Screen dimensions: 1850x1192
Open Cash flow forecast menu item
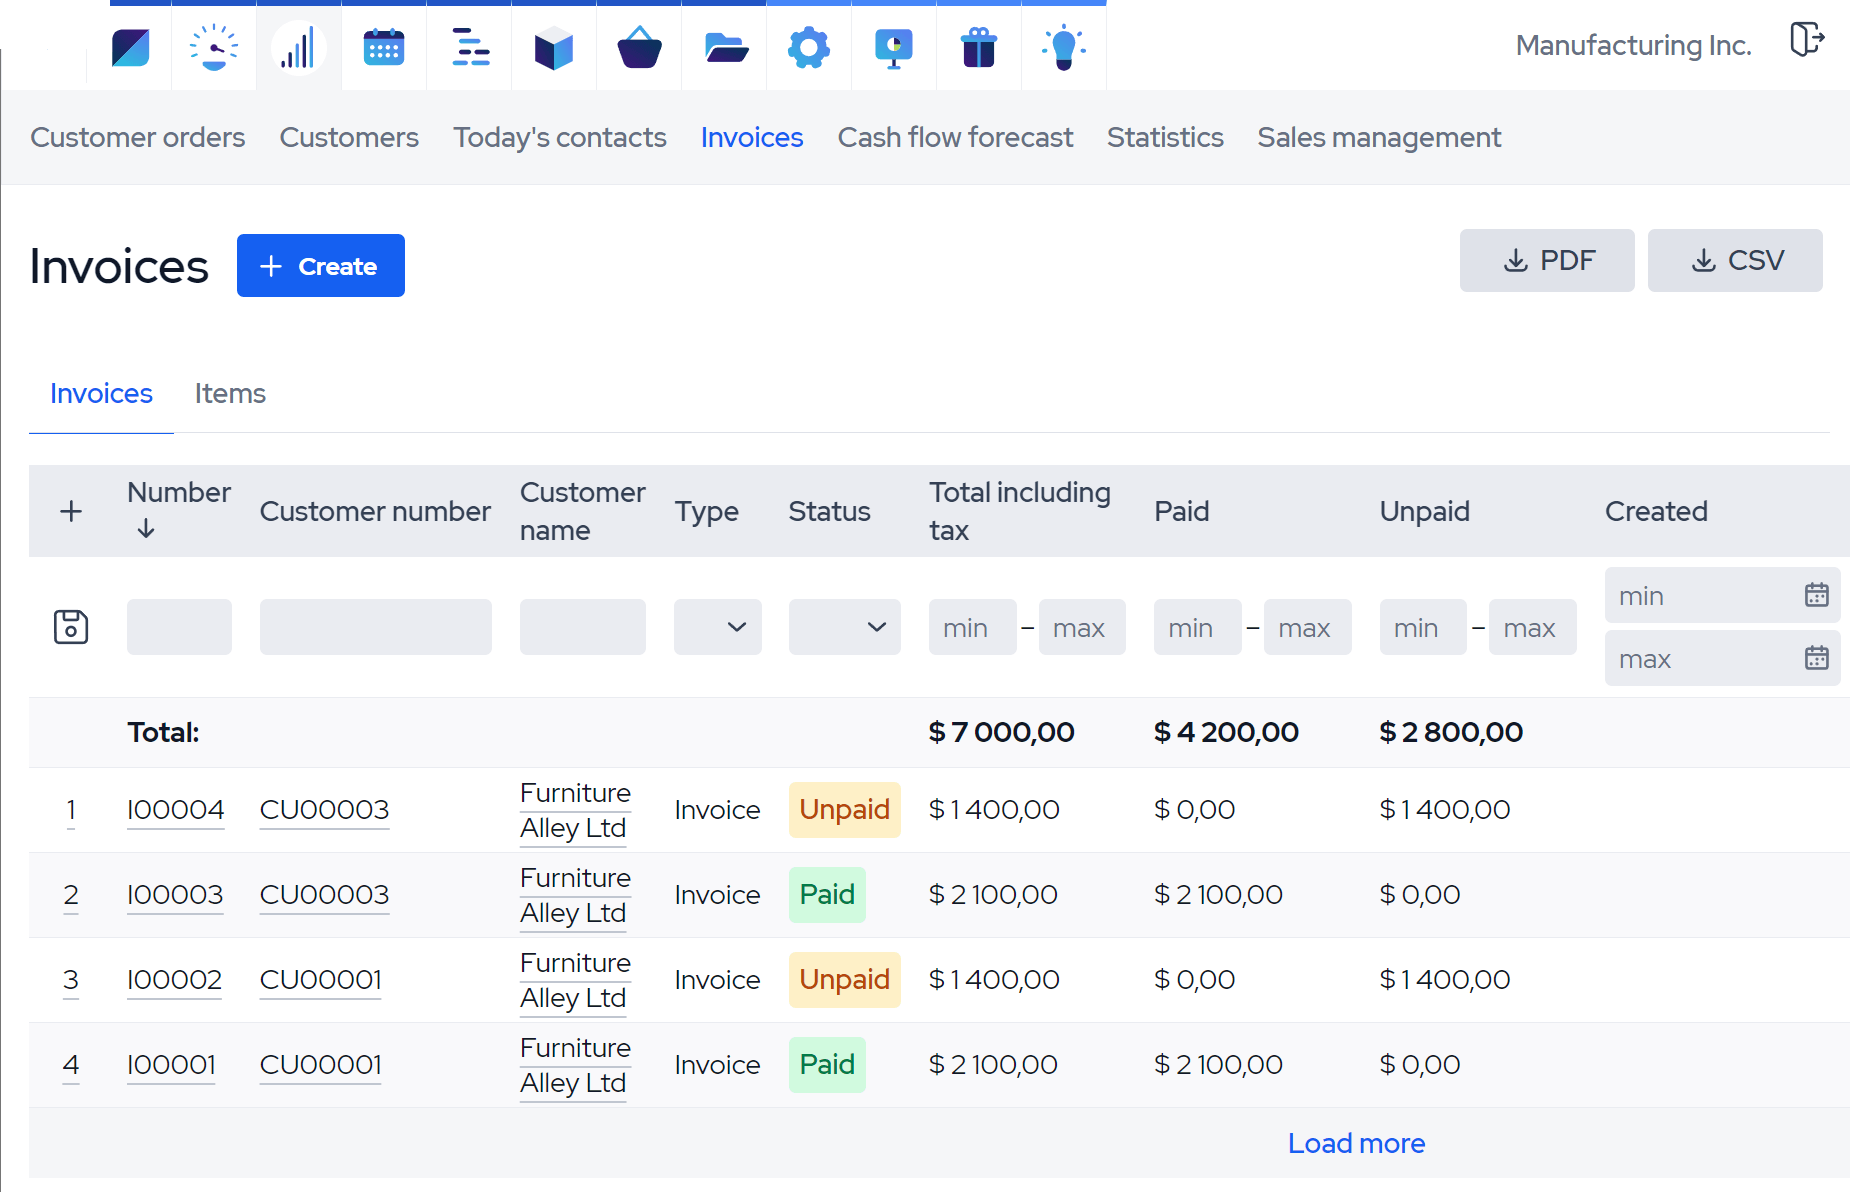click(954, 137)
